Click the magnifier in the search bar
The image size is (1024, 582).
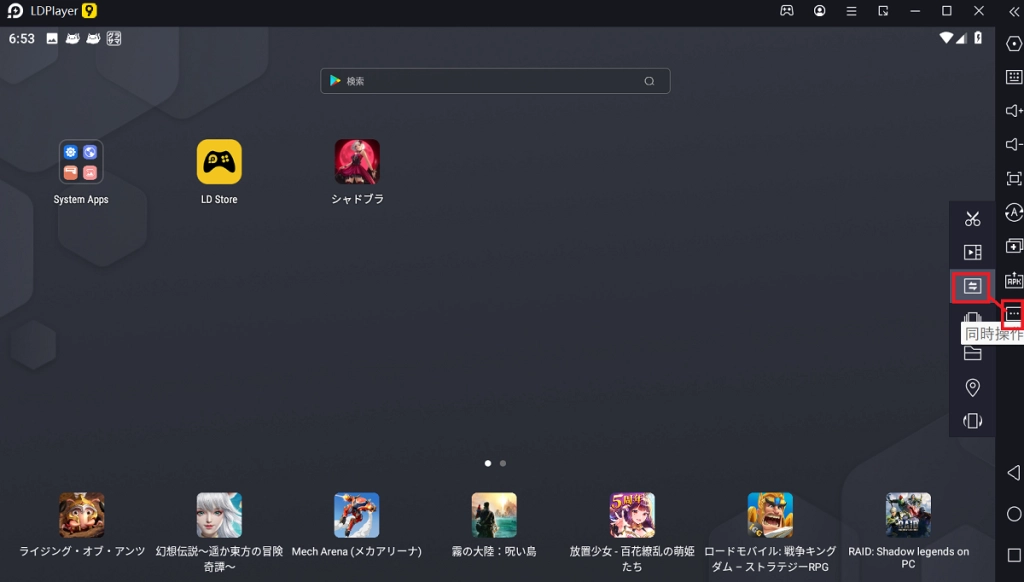coord(649,81)
